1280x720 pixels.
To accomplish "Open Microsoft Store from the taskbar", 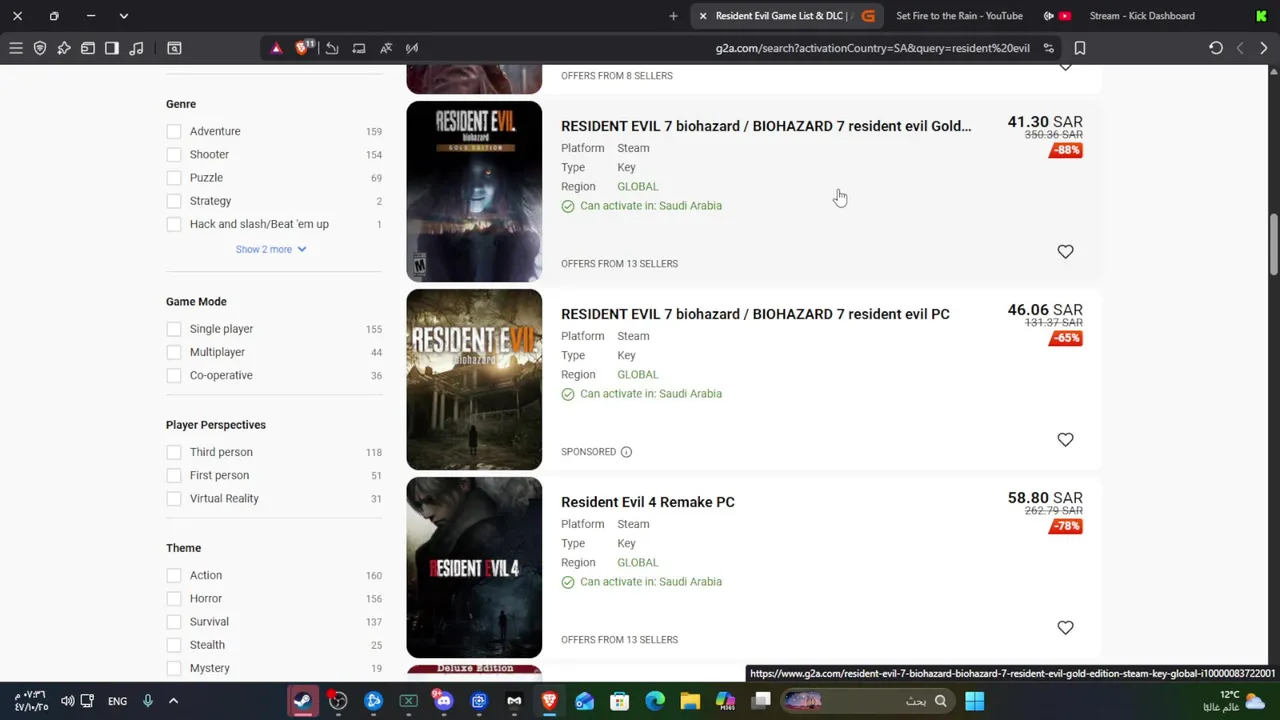I will (x=620, y=701).
